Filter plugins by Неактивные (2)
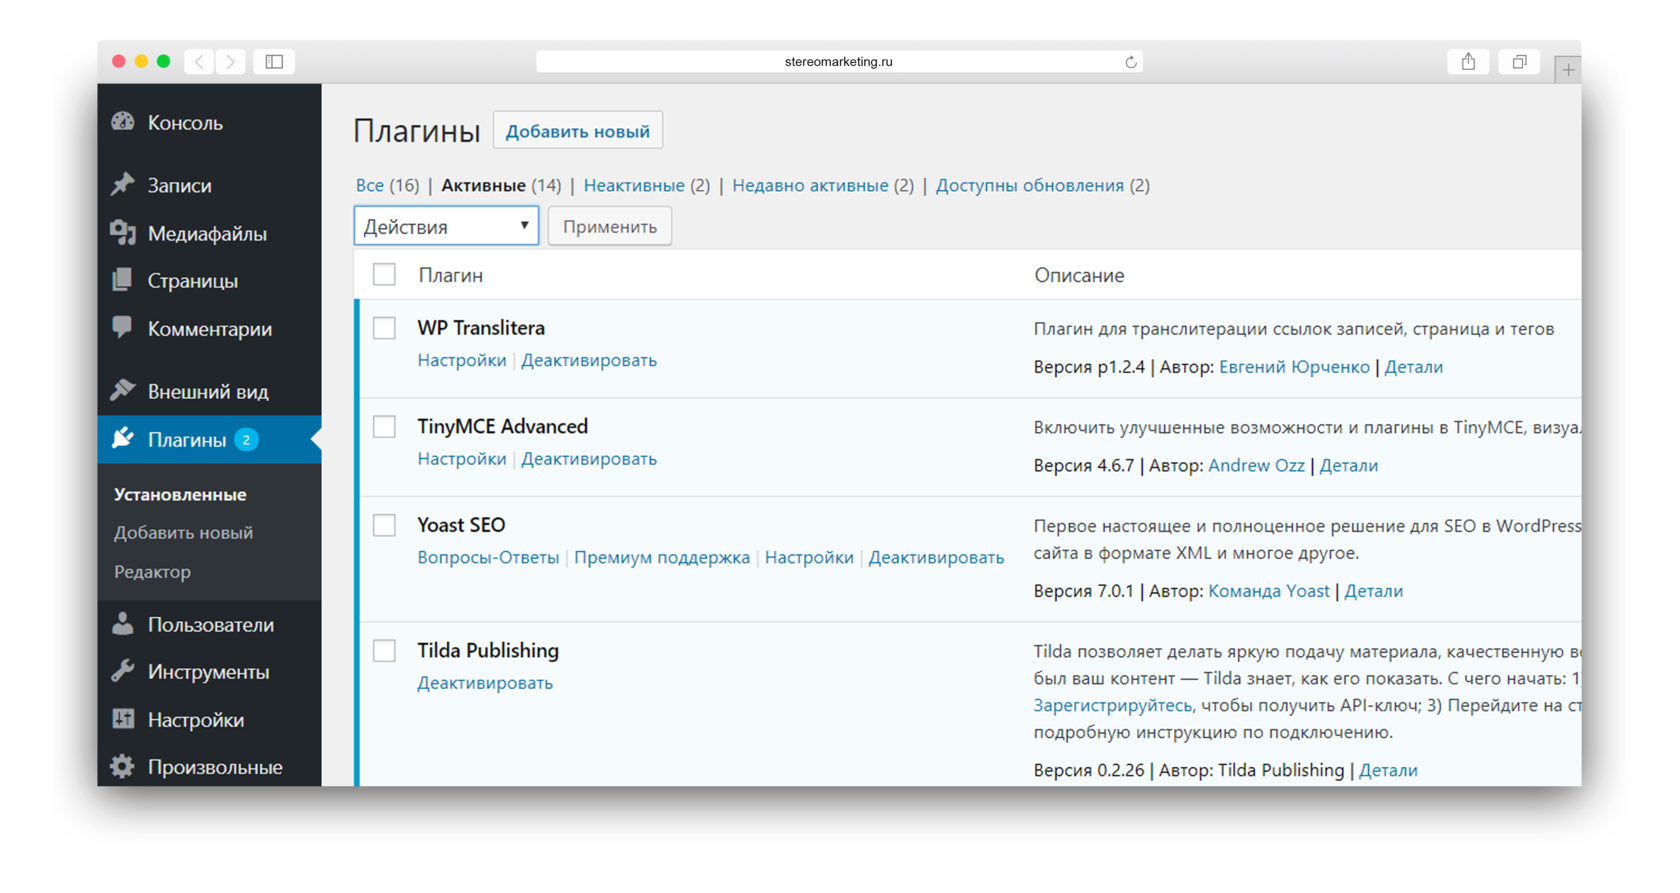Viewport: 1680px width, 893px height. point(646,185)
